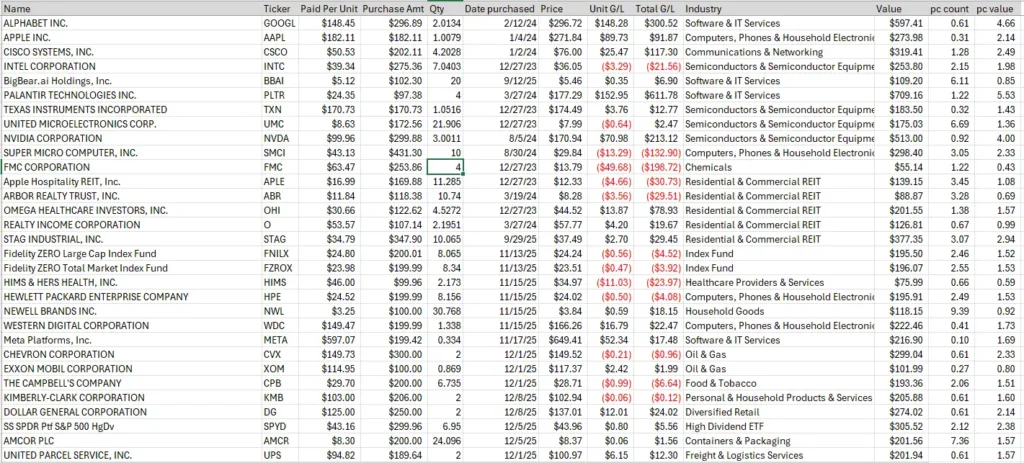
Task: Select the selected Qty cell for FMC Corporation
Action: tap(445, 167)
